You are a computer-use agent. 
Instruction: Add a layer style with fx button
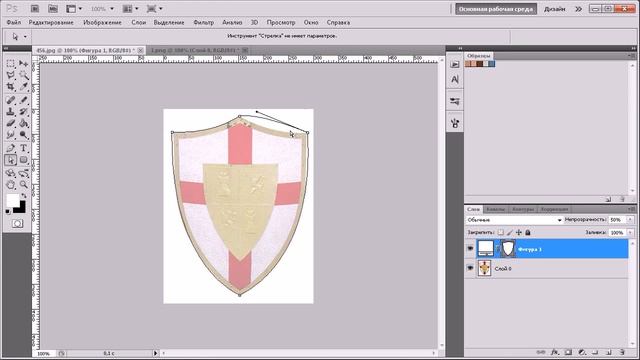[x=554, y=352]
